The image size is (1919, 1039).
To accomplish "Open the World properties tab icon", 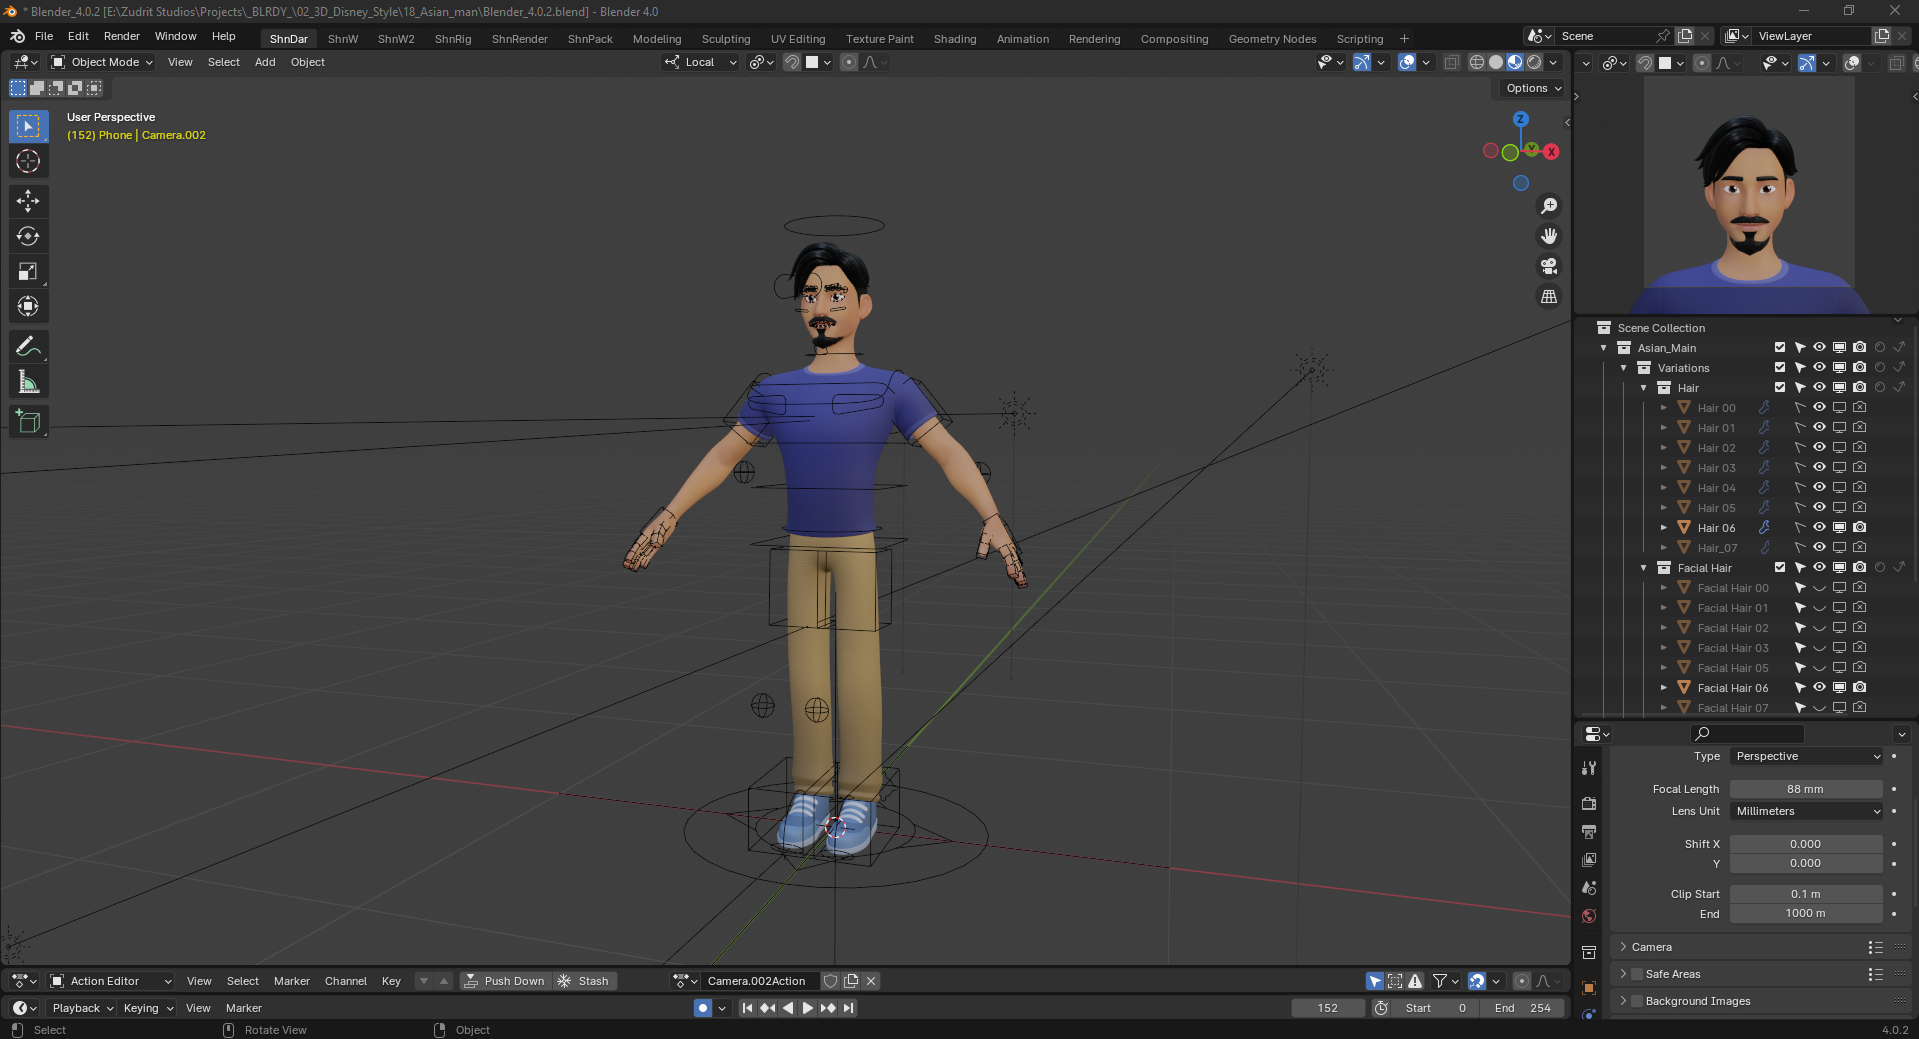I will tap(1589, 916).
